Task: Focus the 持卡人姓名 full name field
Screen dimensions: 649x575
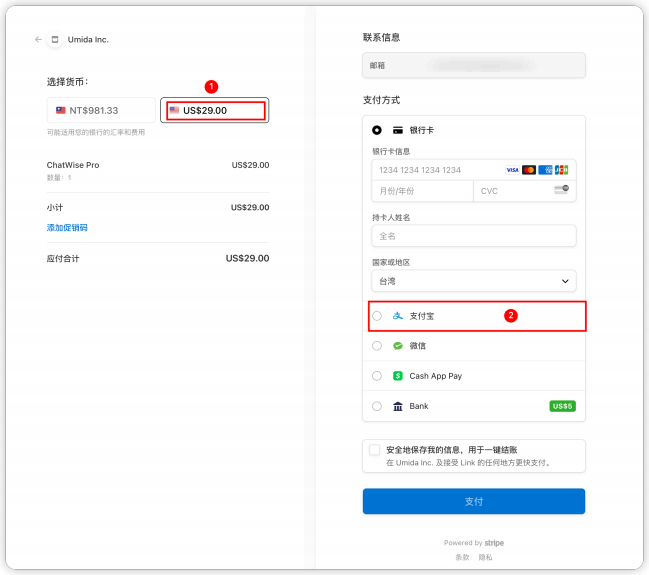Action: click(x=474, y=236)
